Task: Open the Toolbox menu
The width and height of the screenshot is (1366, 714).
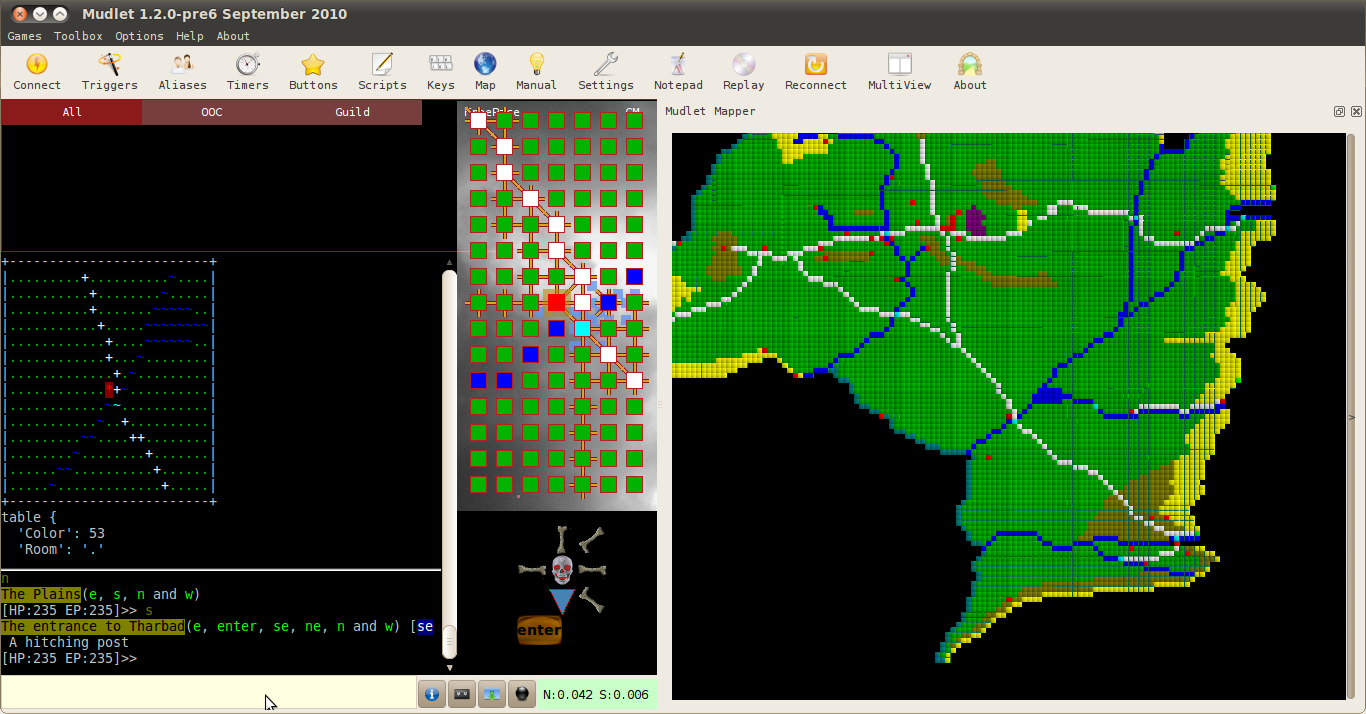Action: coord(78,36)
